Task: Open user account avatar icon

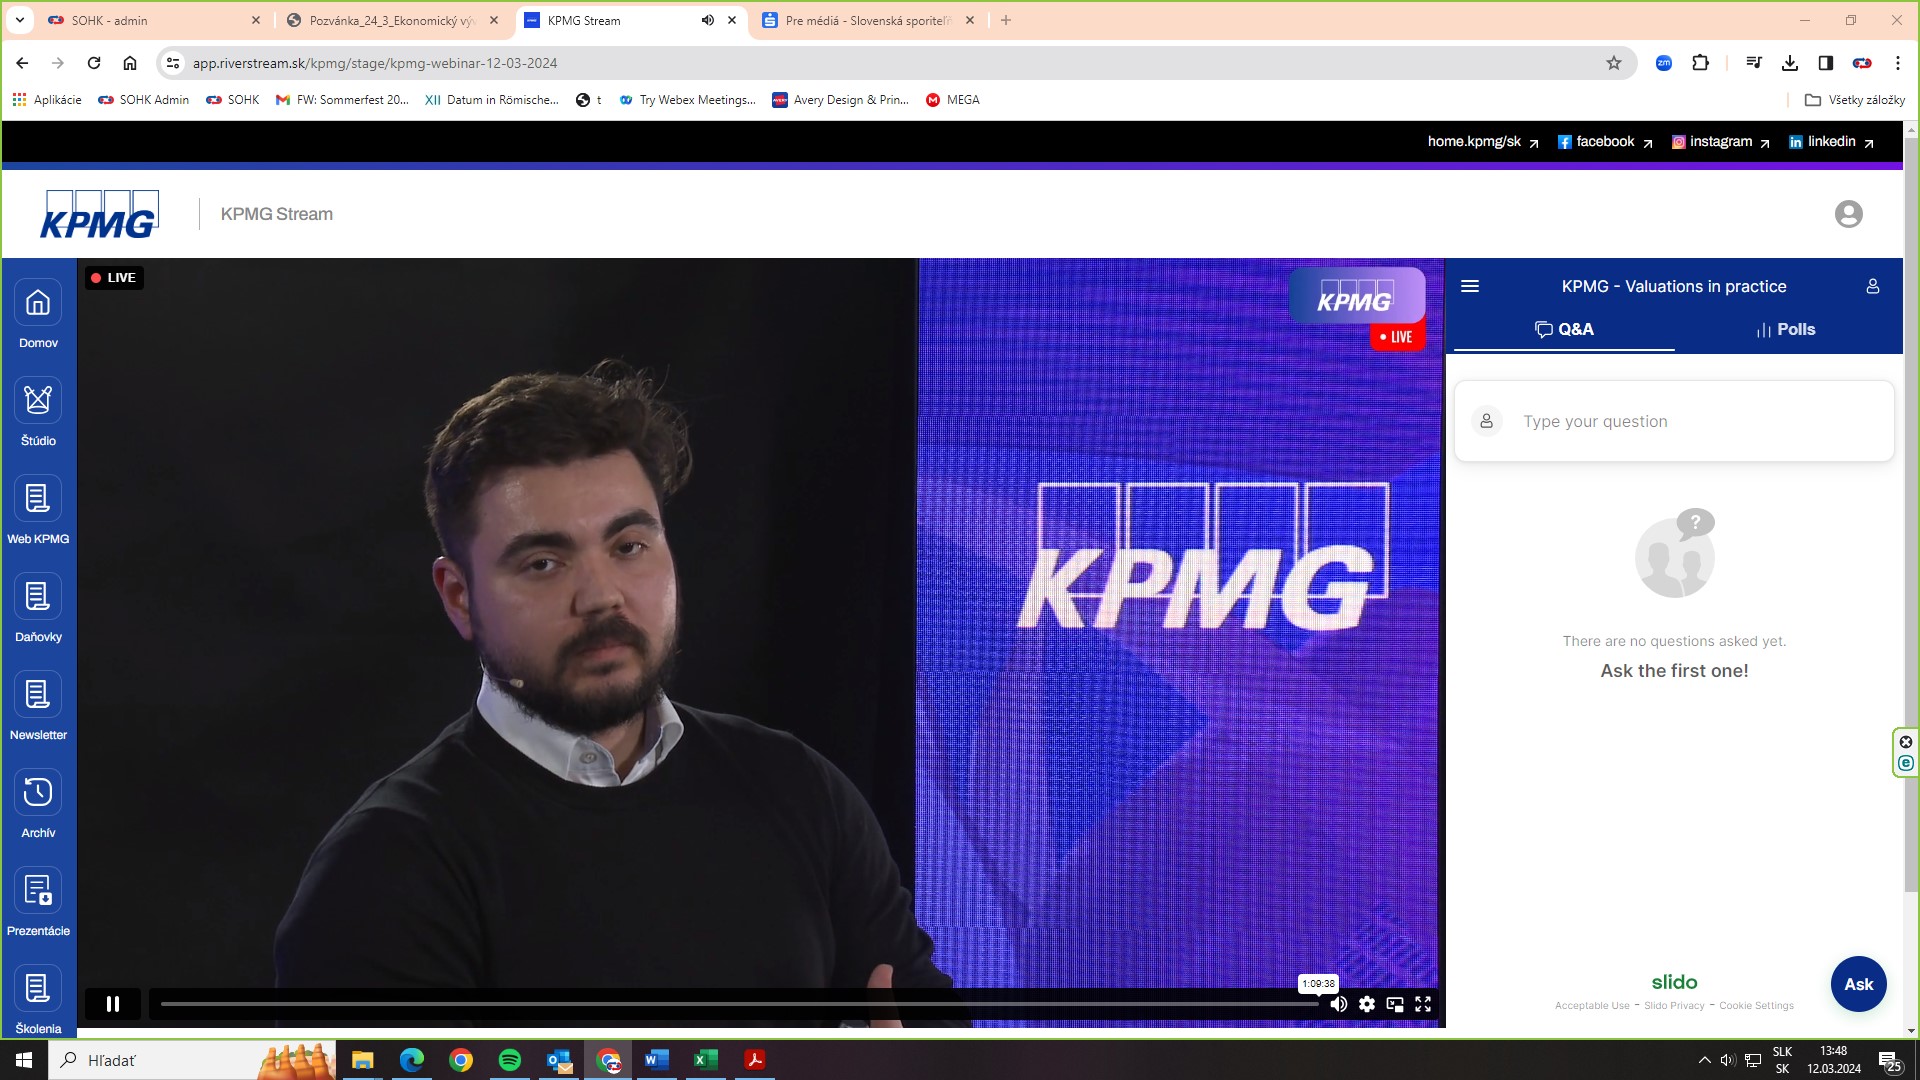Action: pos(1848,214)
